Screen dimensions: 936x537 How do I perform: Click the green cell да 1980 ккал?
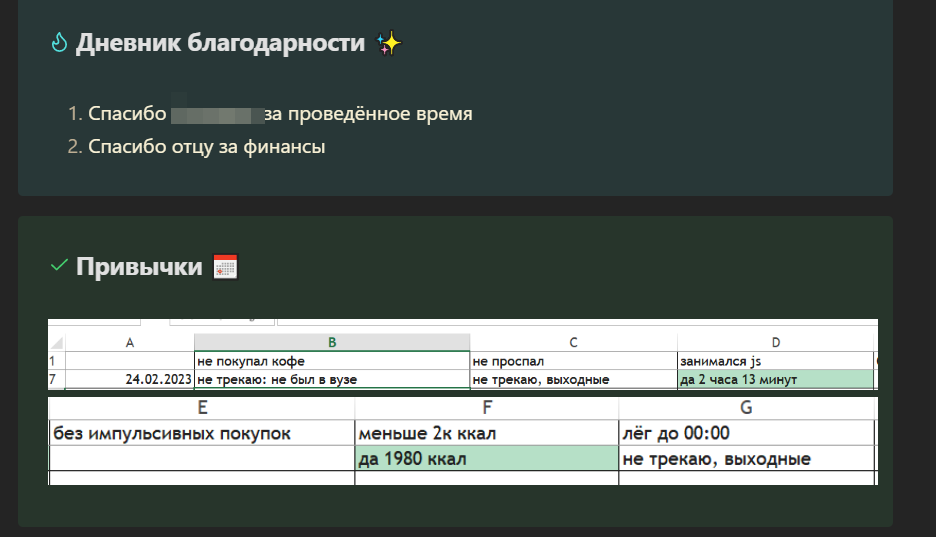tap(487, 459)
